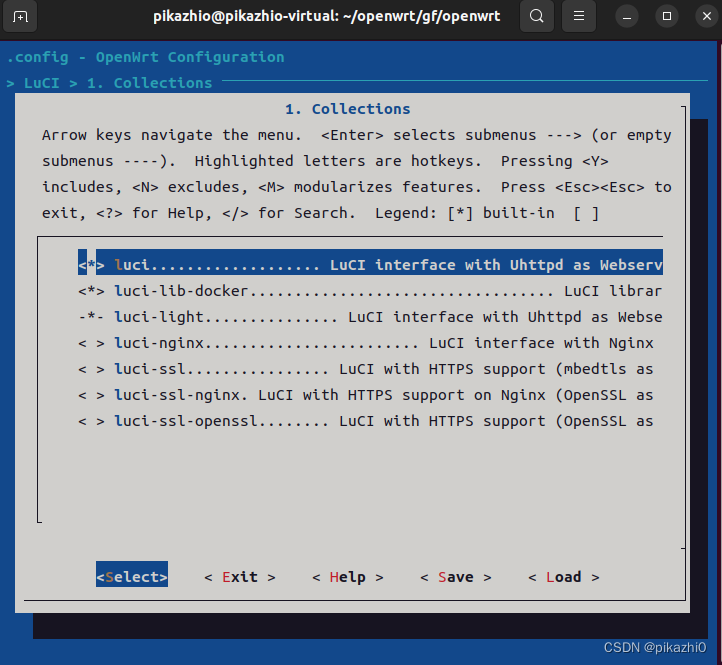Toggle luci-ssl-nginx selection marker
722x665 pixels.
[x=91, y=395]
